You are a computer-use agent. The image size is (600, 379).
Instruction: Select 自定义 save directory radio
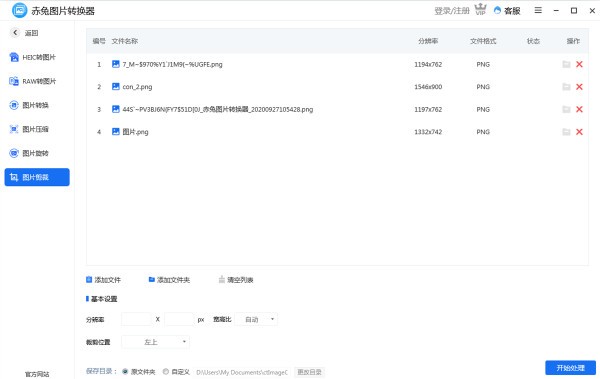pyautogui.click(x=166, y=372)
